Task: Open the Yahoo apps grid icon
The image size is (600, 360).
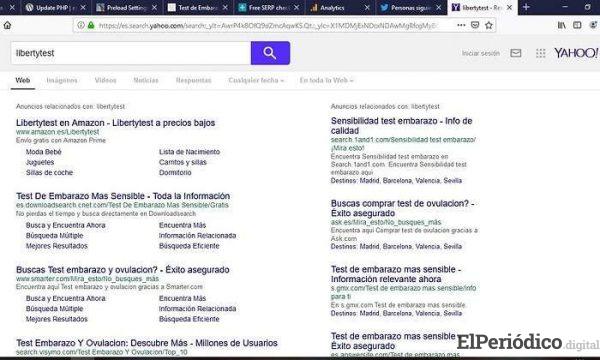Action: coord(540,53)
